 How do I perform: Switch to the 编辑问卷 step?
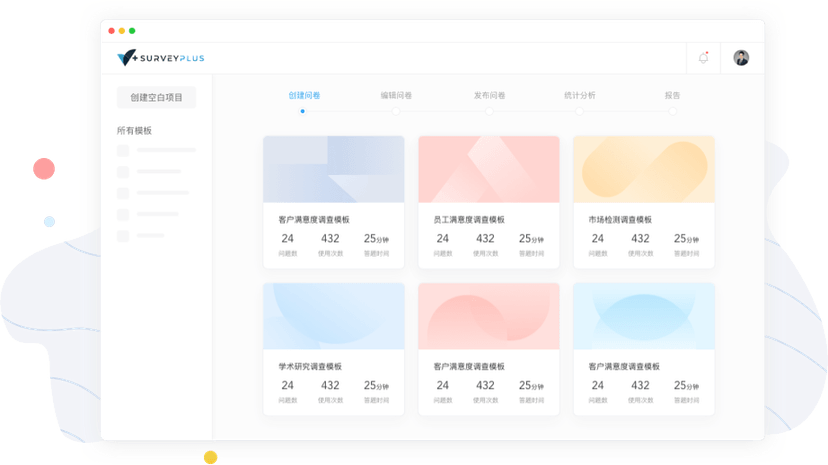[x=396, y=95]
